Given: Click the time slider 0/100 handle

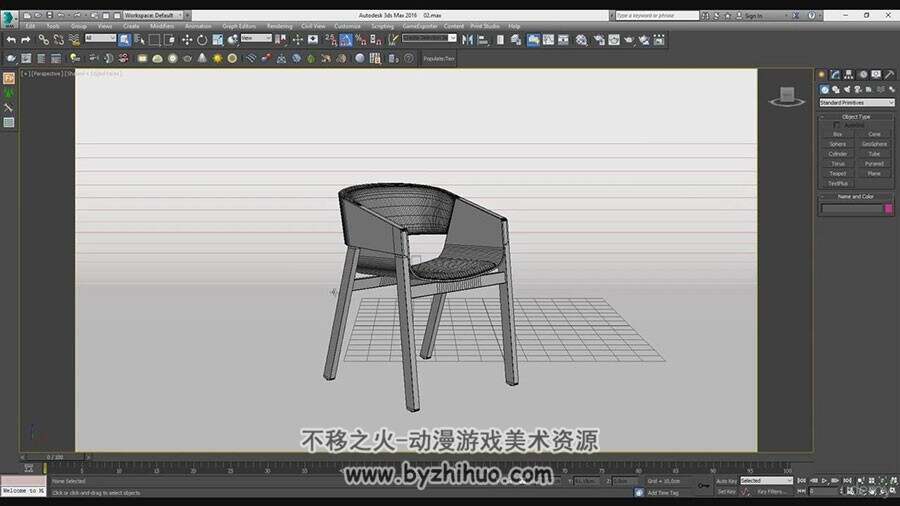Looking at the screenshot, I should point(56,457).
